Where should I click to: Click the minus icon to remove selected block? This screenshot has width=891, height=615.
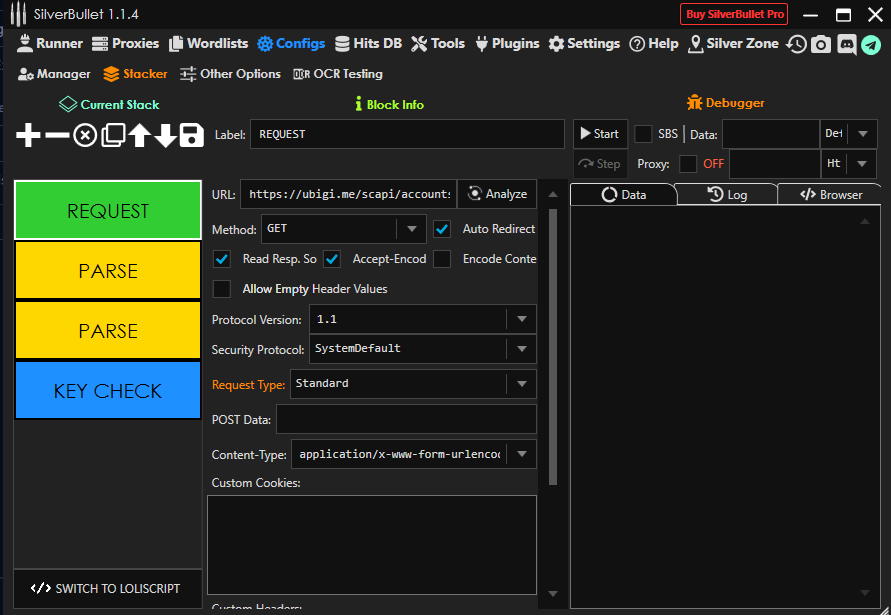pyautogui.click(x=57, y=136)
